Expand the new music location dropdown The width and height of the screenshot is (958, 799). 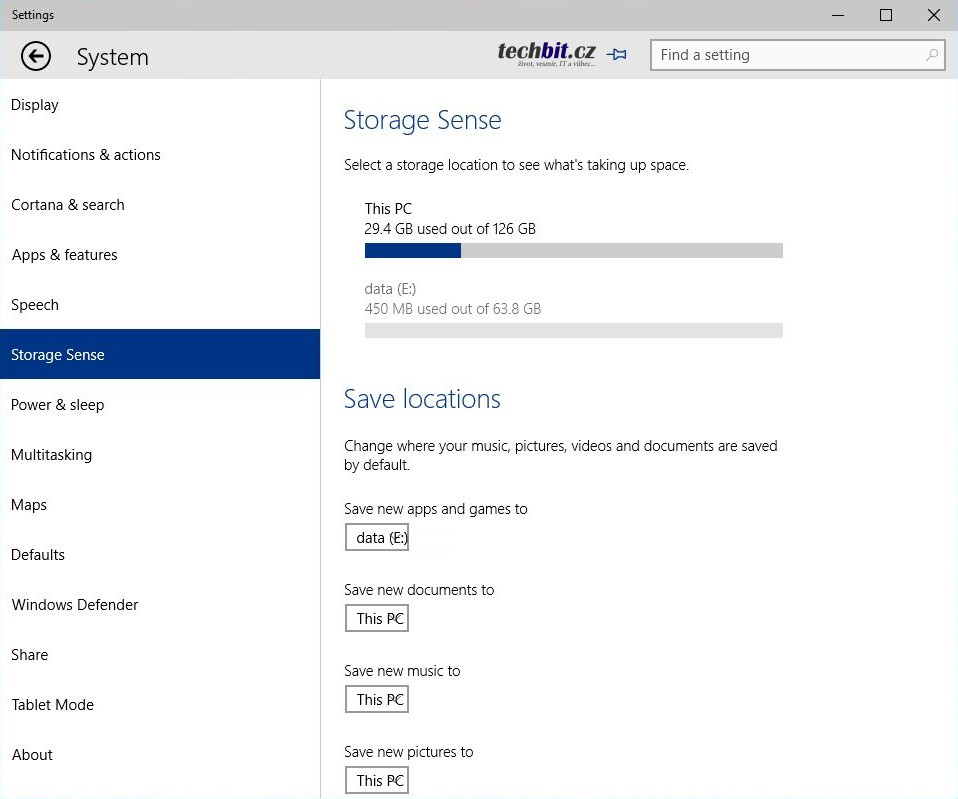click(377, 700)
